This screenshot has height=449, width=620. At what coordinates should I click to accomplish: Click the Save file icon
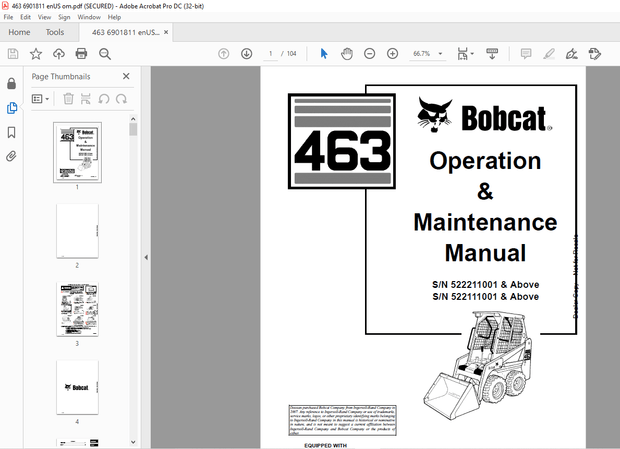[x=13, y=54]
